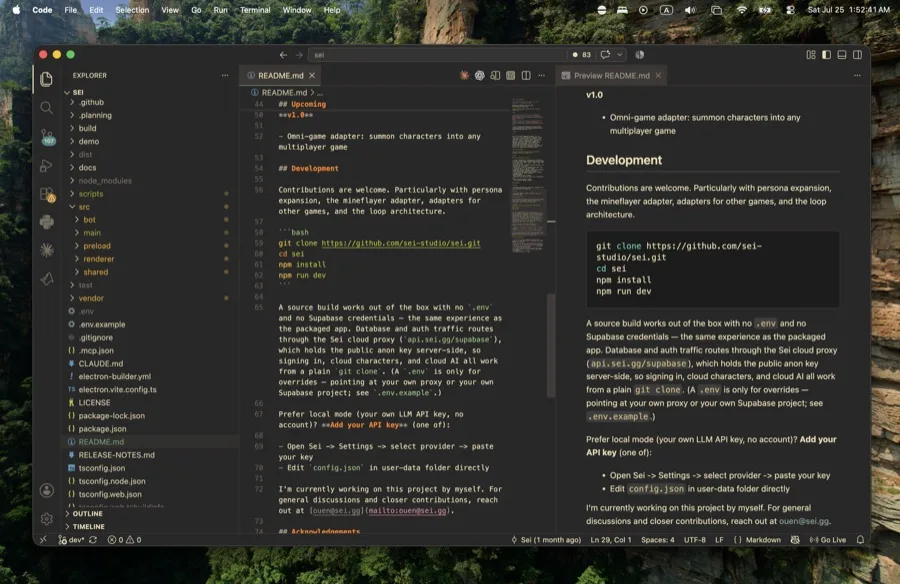Click the editor minimap
900x584 pixels.
click(528, 175)
